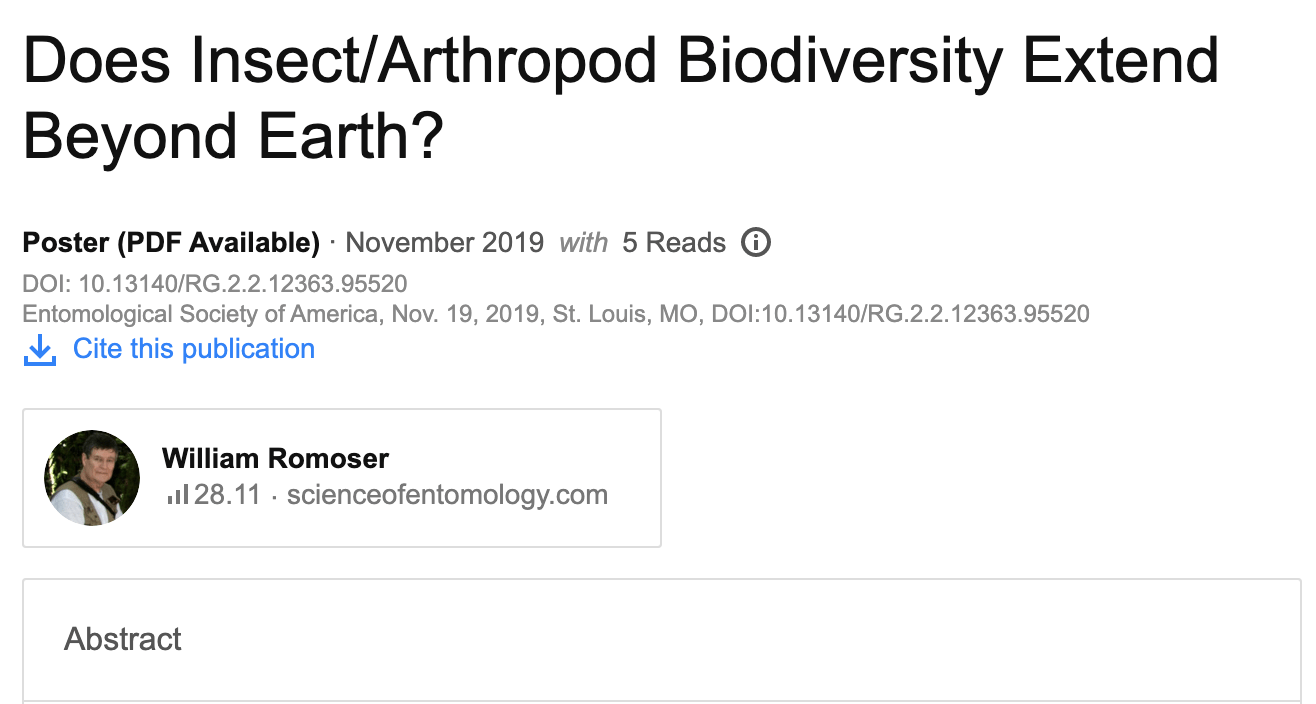Viewport: 1316px width, 704px height.
Task: Click the download arrow icon for citation
Action: (40, 350)
